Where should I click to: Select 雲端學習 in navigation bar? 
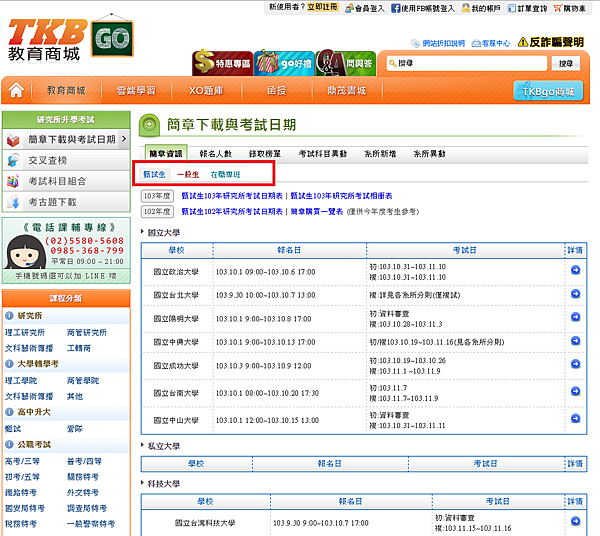click(136, 91)
